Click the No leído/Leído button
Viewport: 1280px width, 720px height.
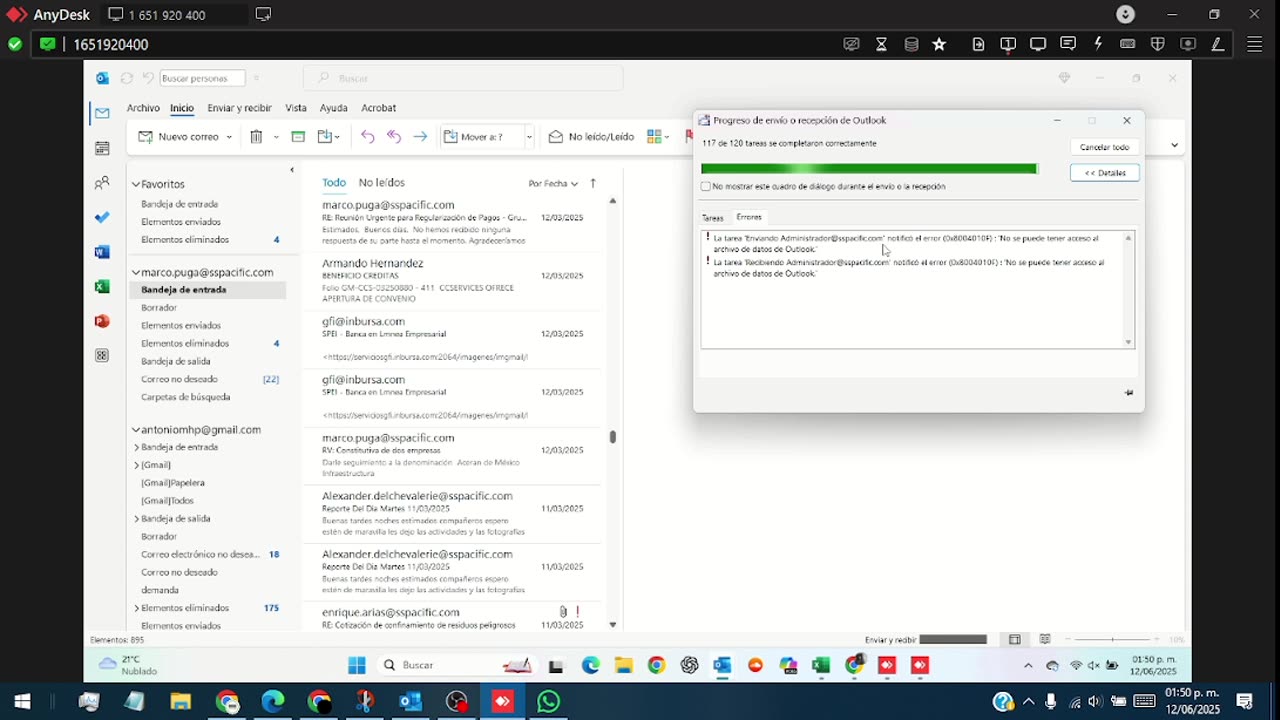click(591, 137)
